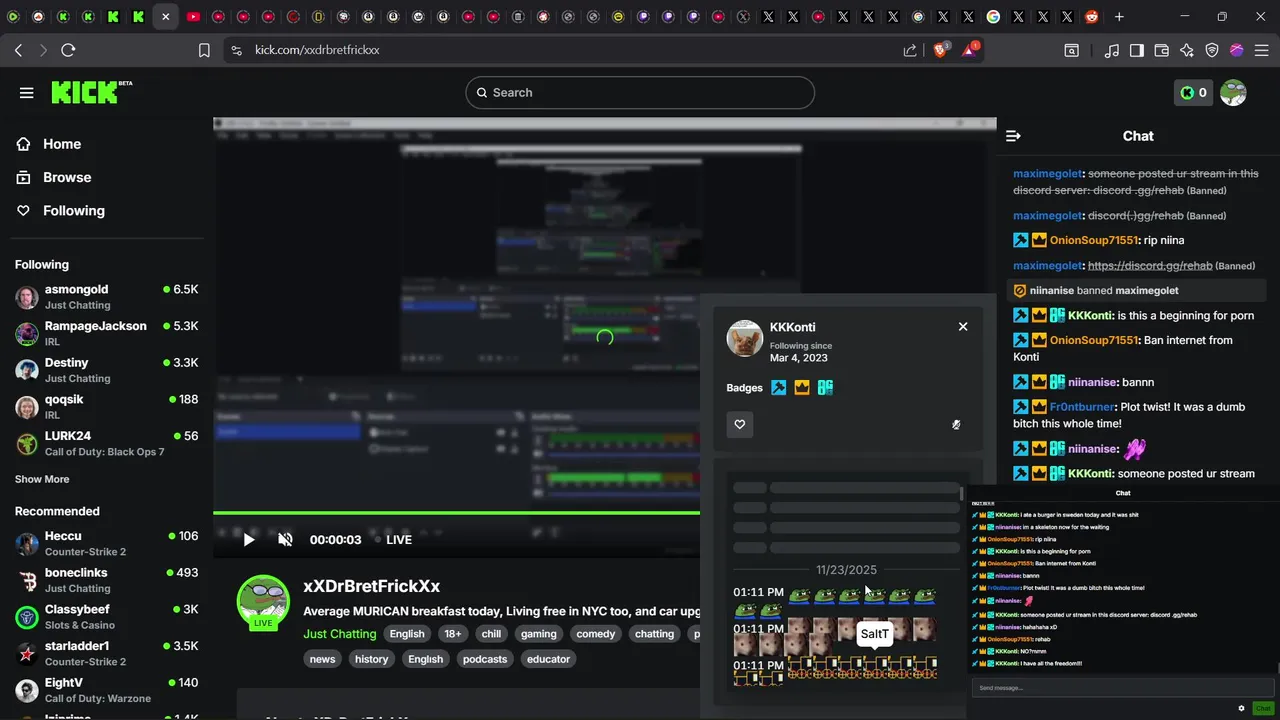Click the educator stream tag
The image size is (1280, 720).
pos(548,659)
